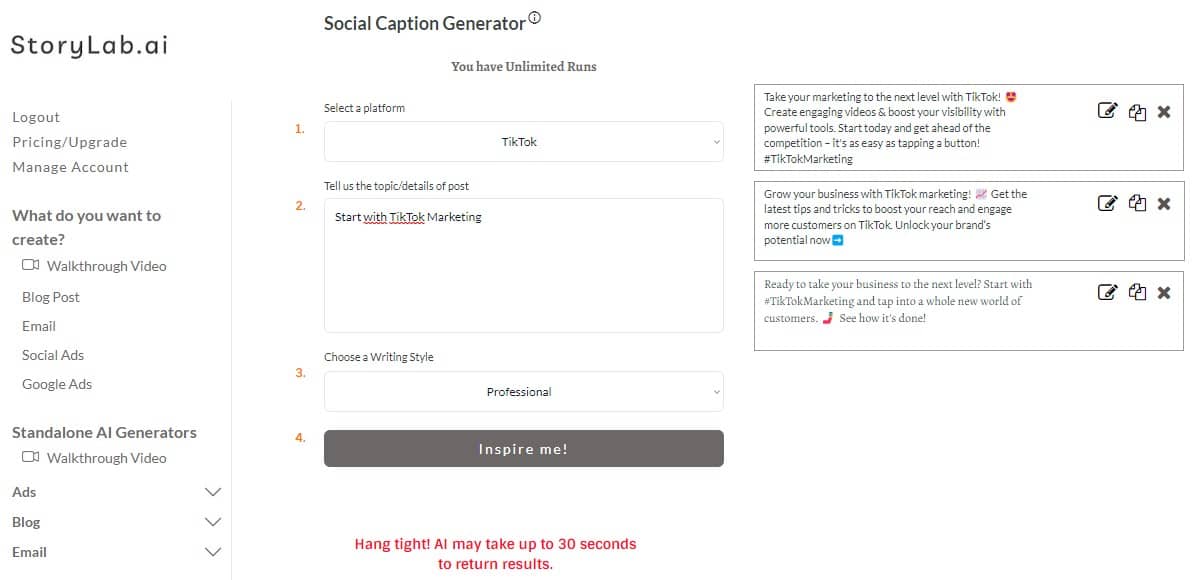The image size is (1198, 580).
Task: Remove the second caption result
Action: tap(1164, 203)
